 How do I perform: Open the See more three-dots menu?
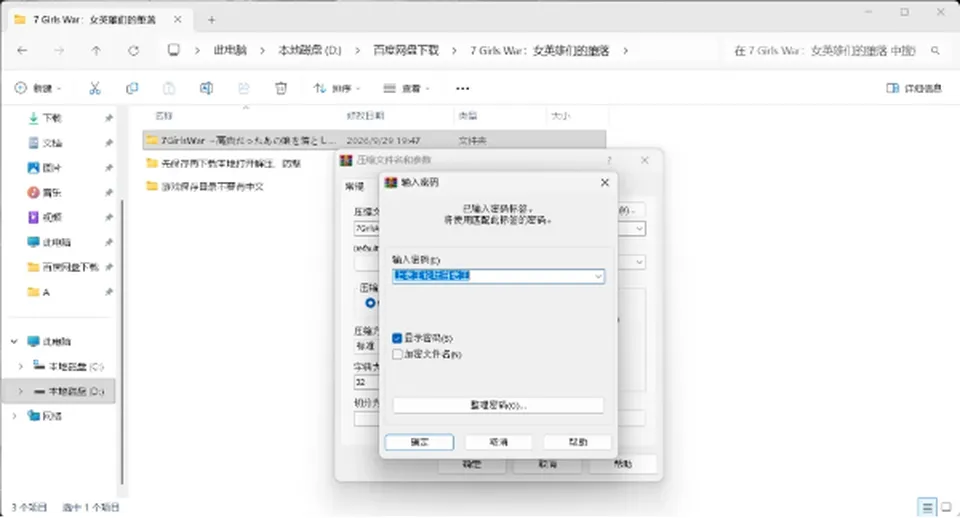click(x=462, y=88)
